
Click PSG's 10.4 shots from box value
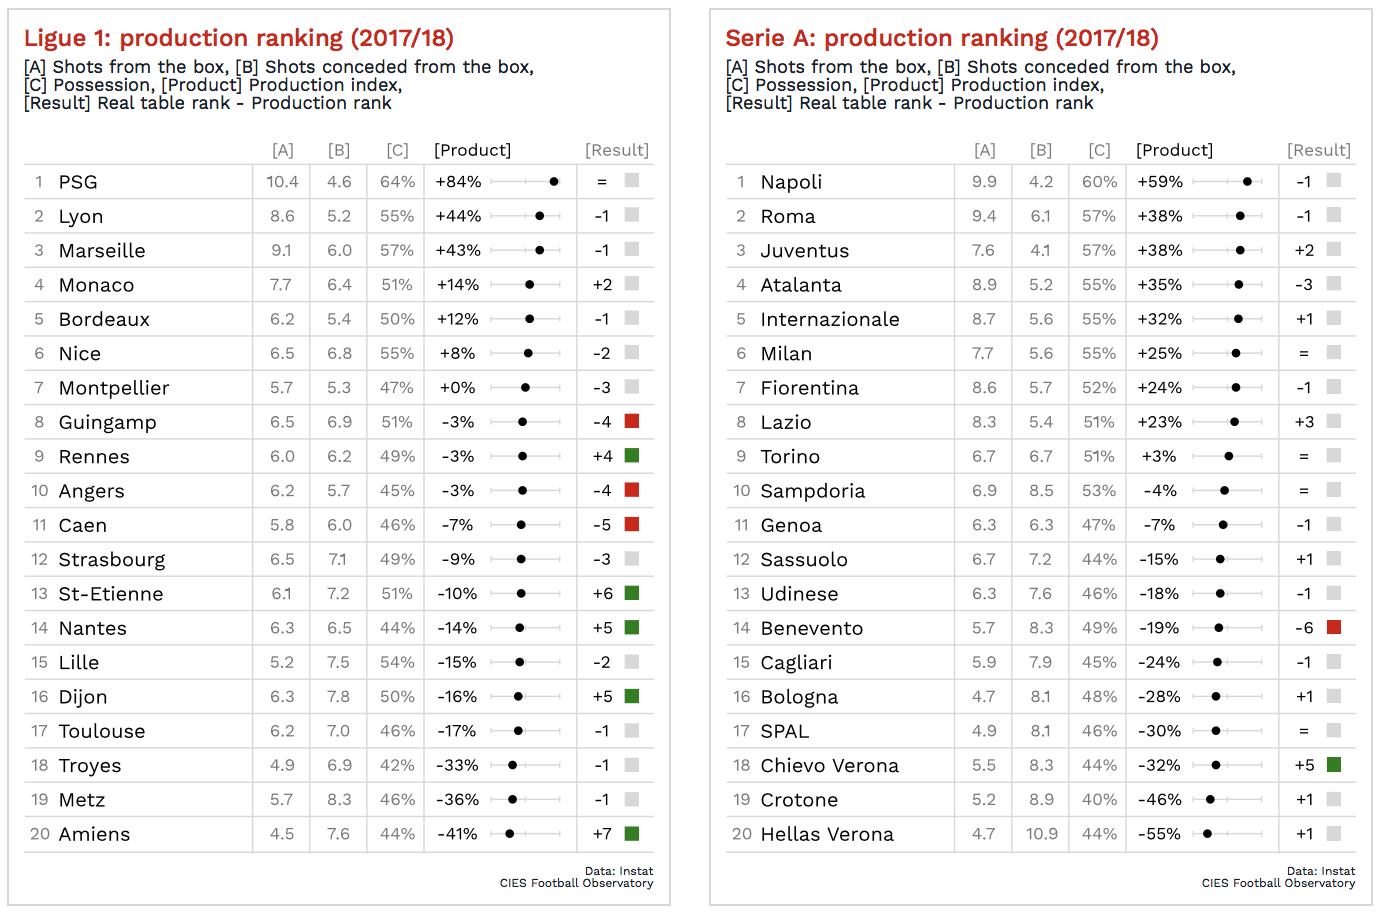(282, 182)
